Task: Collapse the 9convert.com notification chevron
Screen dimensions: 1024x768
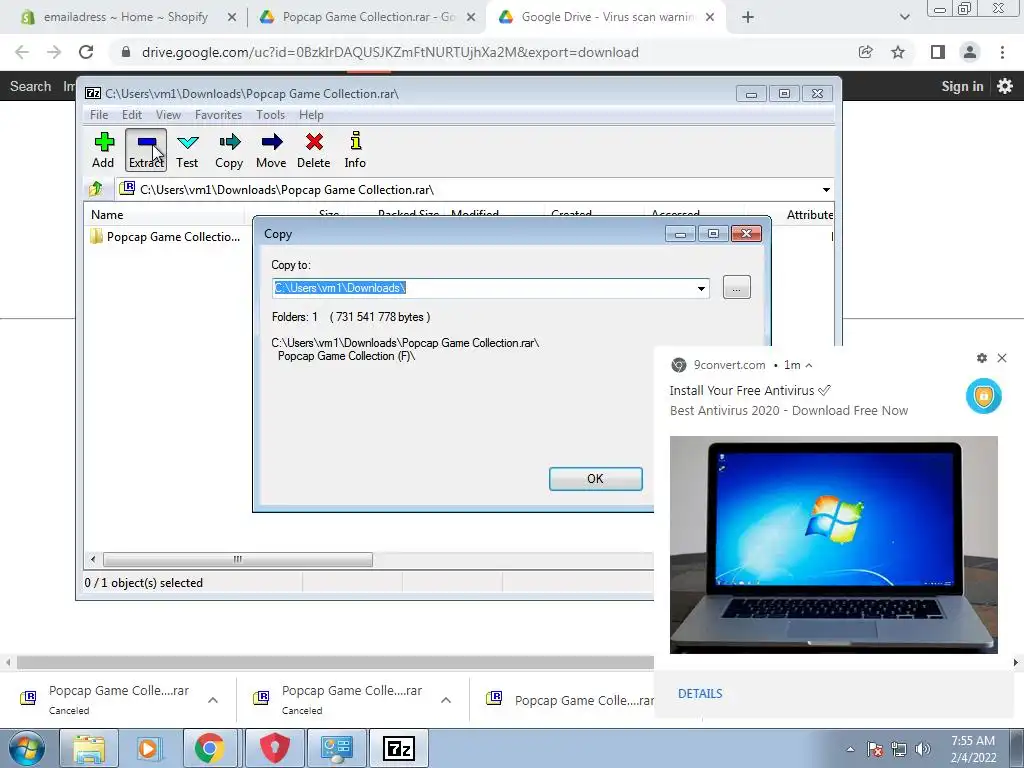Action: click(809, 365)
